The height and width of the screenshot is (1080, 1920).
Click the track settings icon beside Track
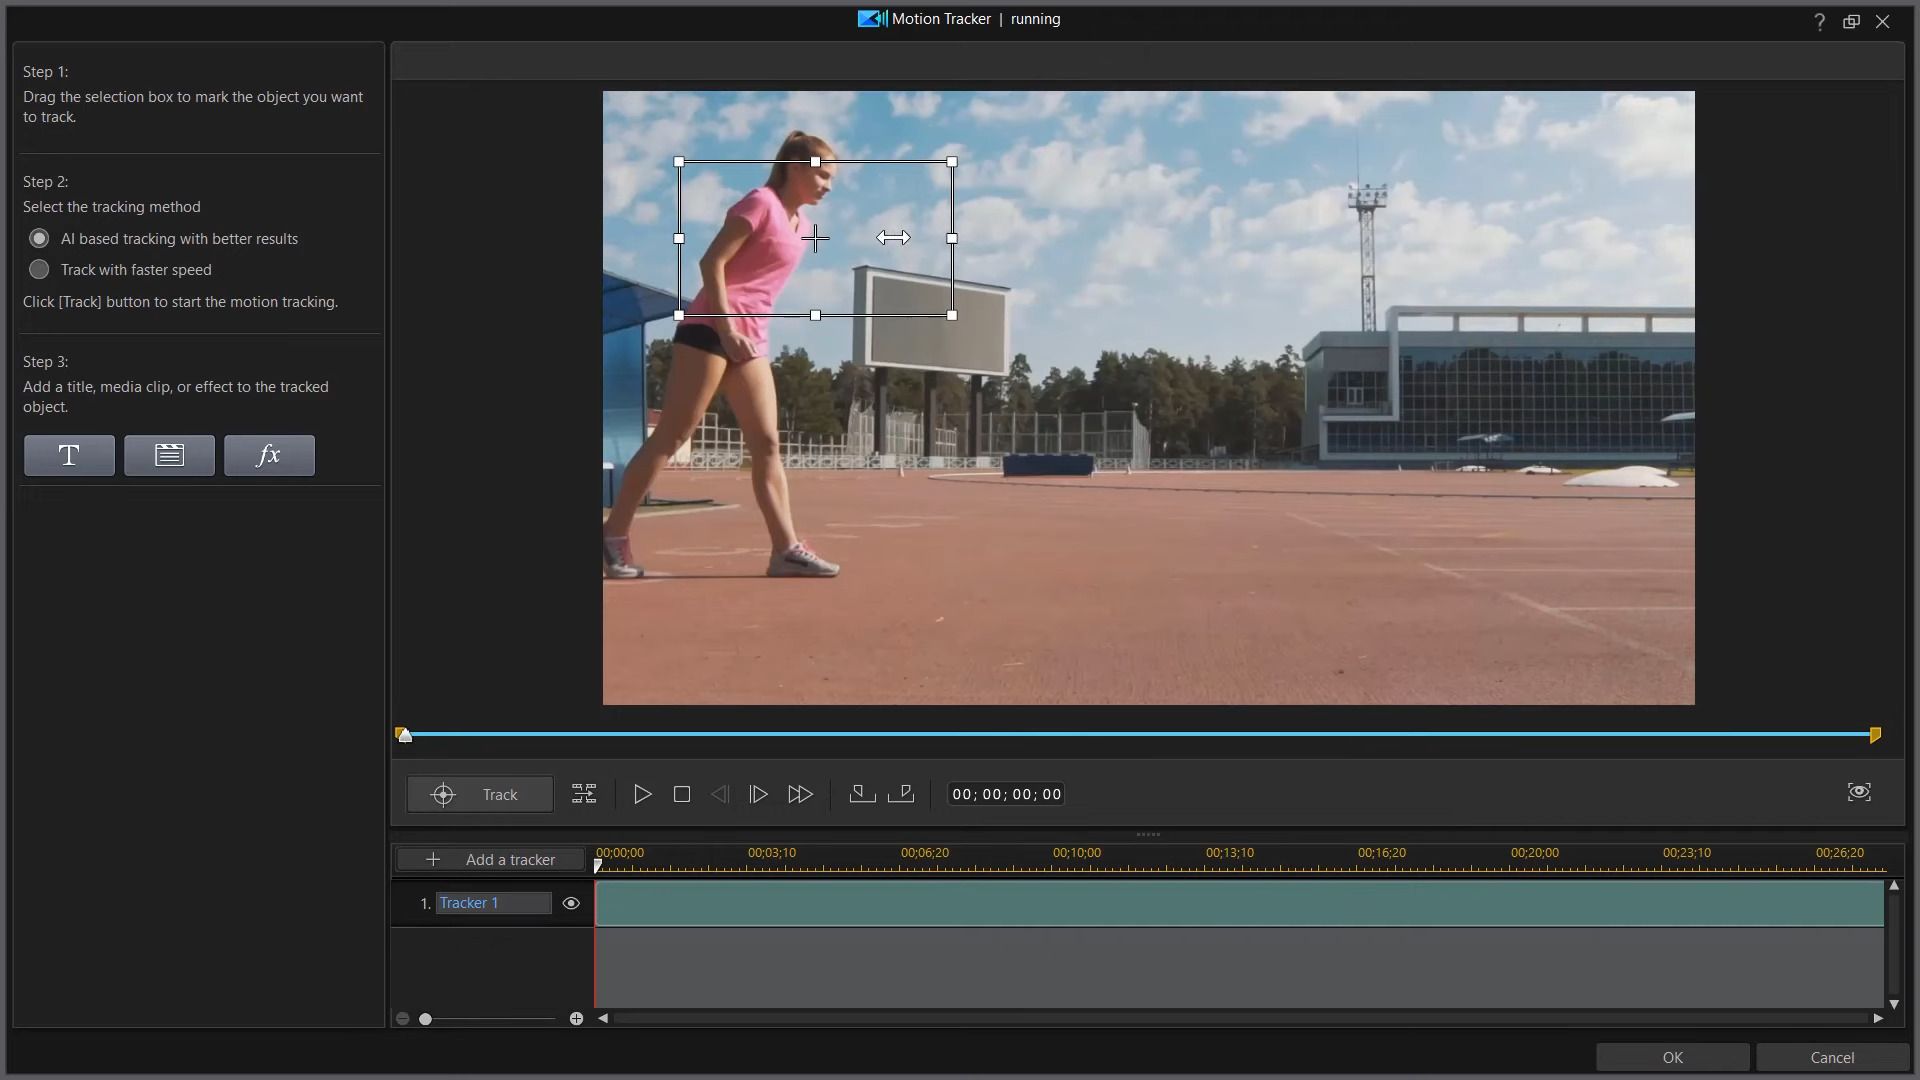coord(584,794)
